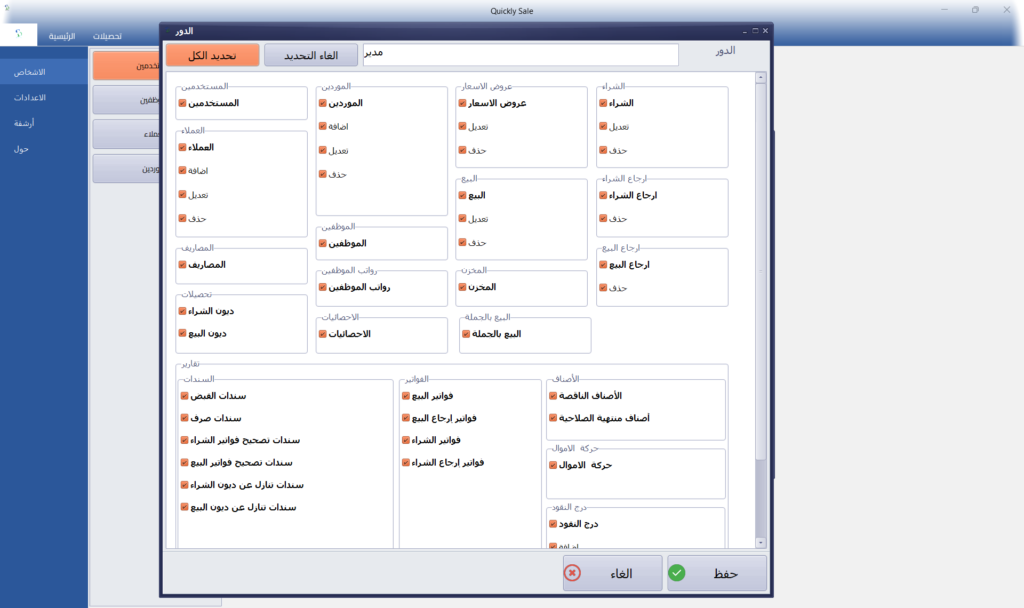
Task: Uncheck تعديل under البيع group
Action: (462, 219)
